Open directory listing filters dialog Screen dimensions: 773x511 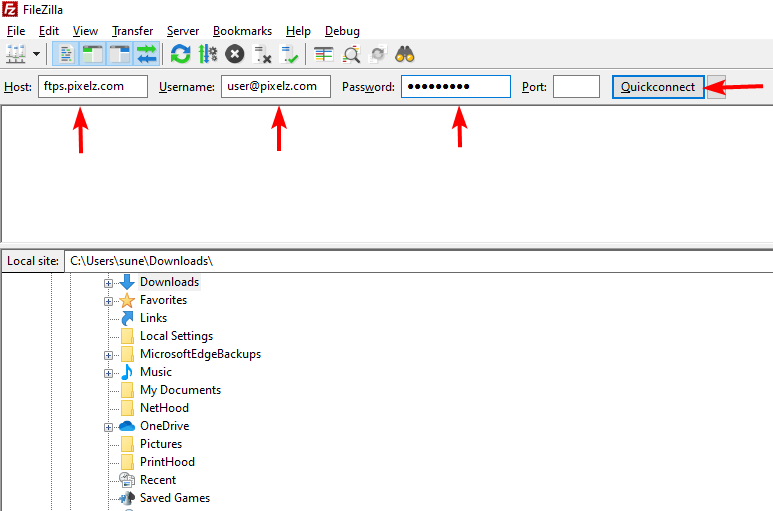[324, 54]
